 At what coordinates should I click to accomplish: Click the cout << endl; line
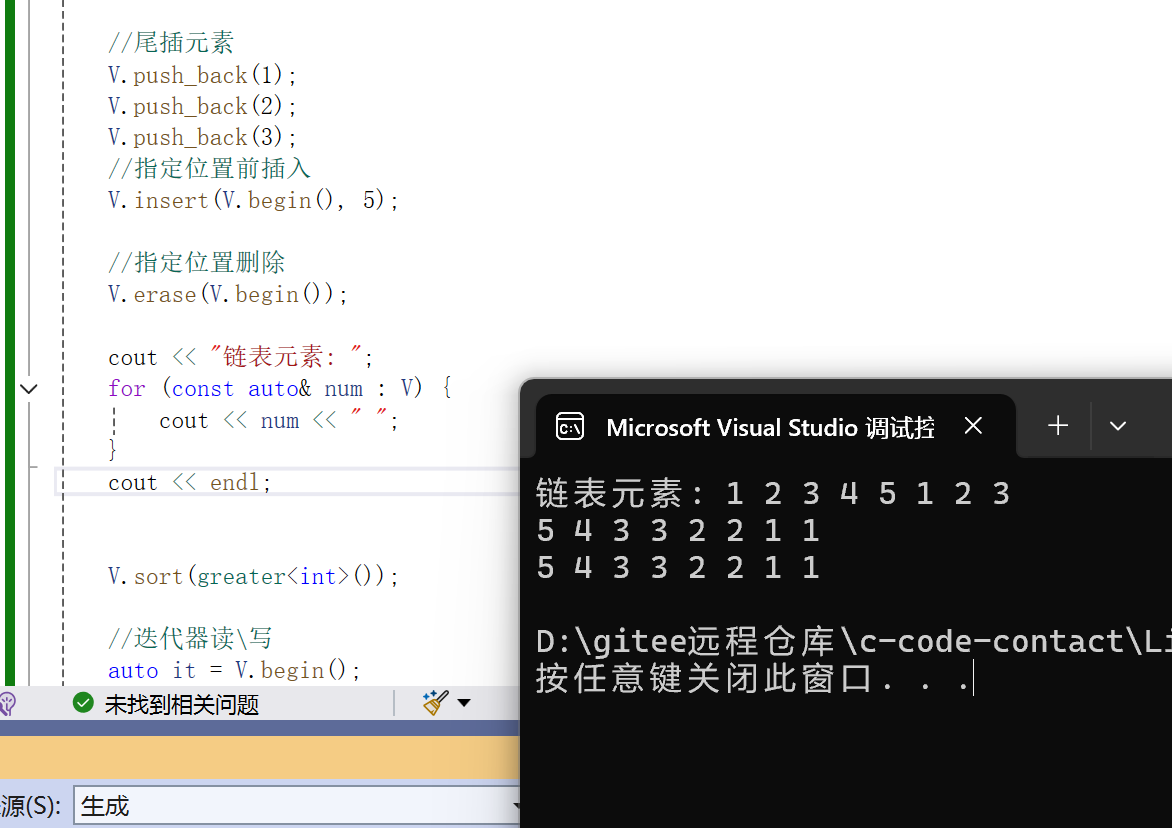189,483
